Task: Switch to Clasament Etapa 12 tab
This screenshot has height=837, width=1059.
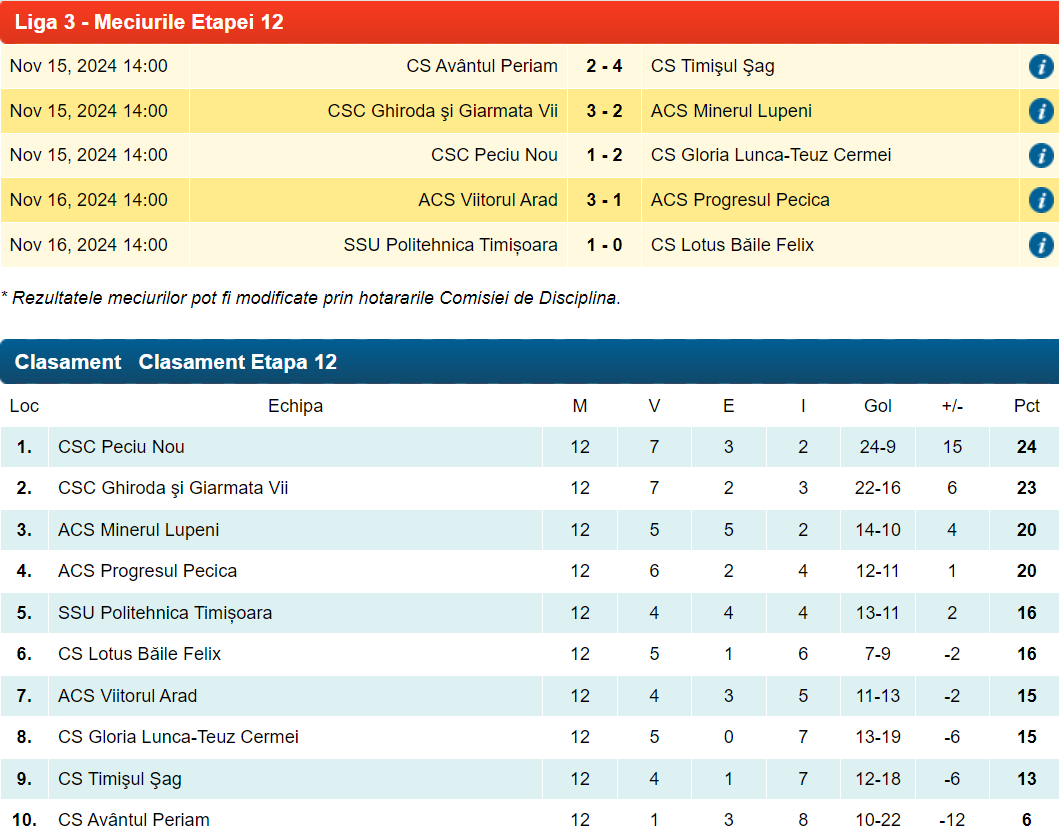Action: (238, 362)
